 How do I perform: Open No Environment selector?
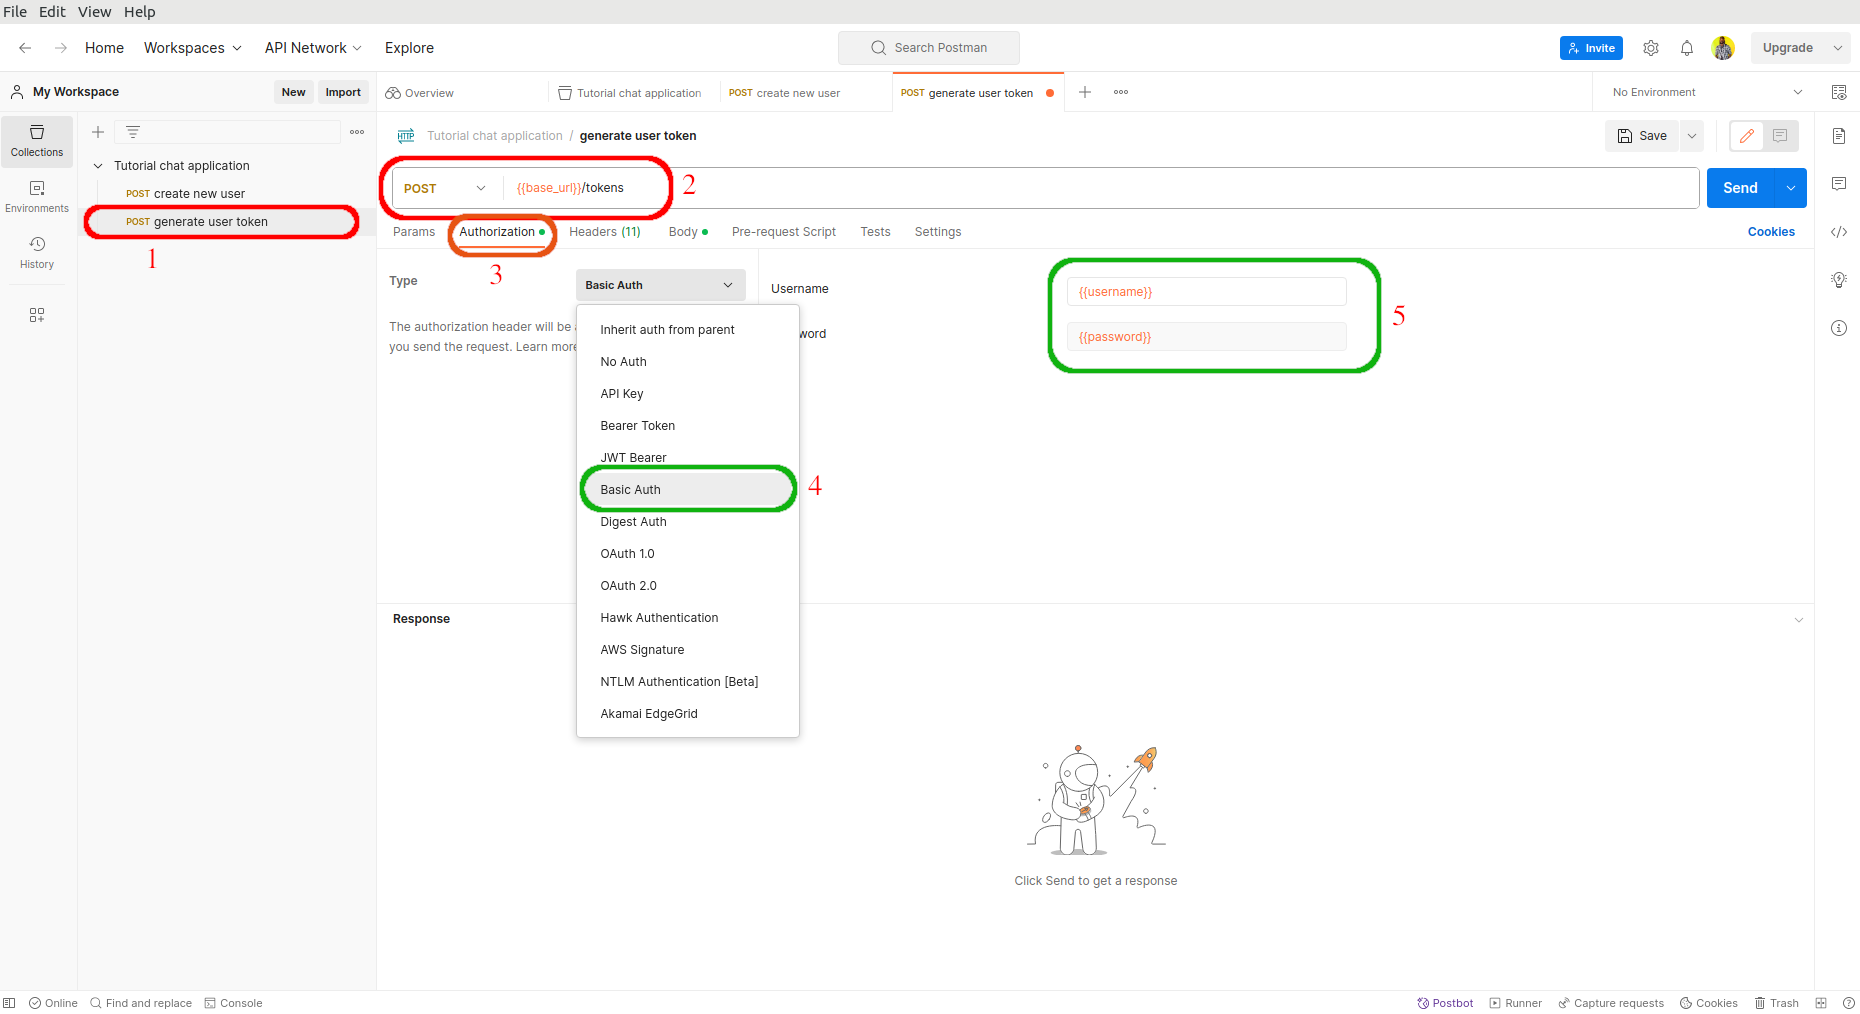coord(1707,92)
